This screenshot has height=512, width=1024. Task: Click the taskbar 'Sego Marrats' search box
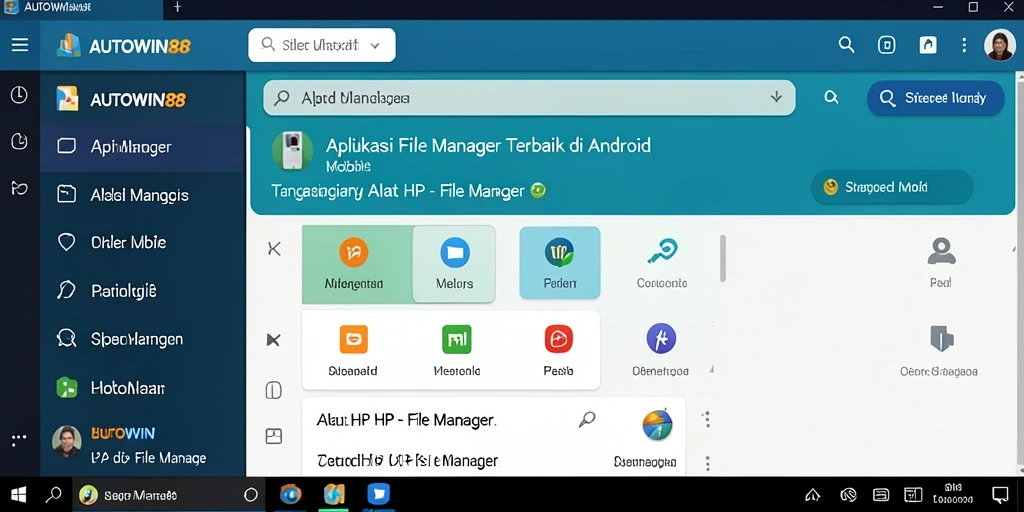pyautogui.click(x=170, y=495)
